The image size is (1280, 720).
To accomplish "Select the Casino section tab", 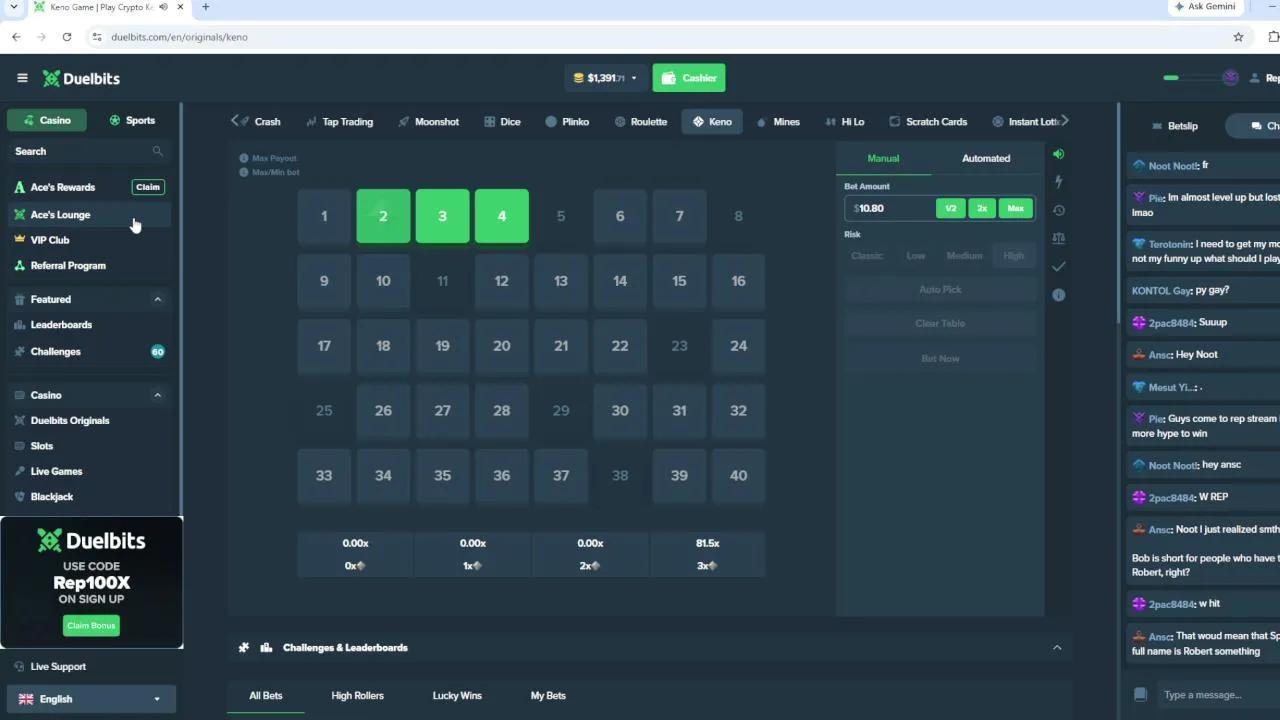I will (x=47, y=120).
